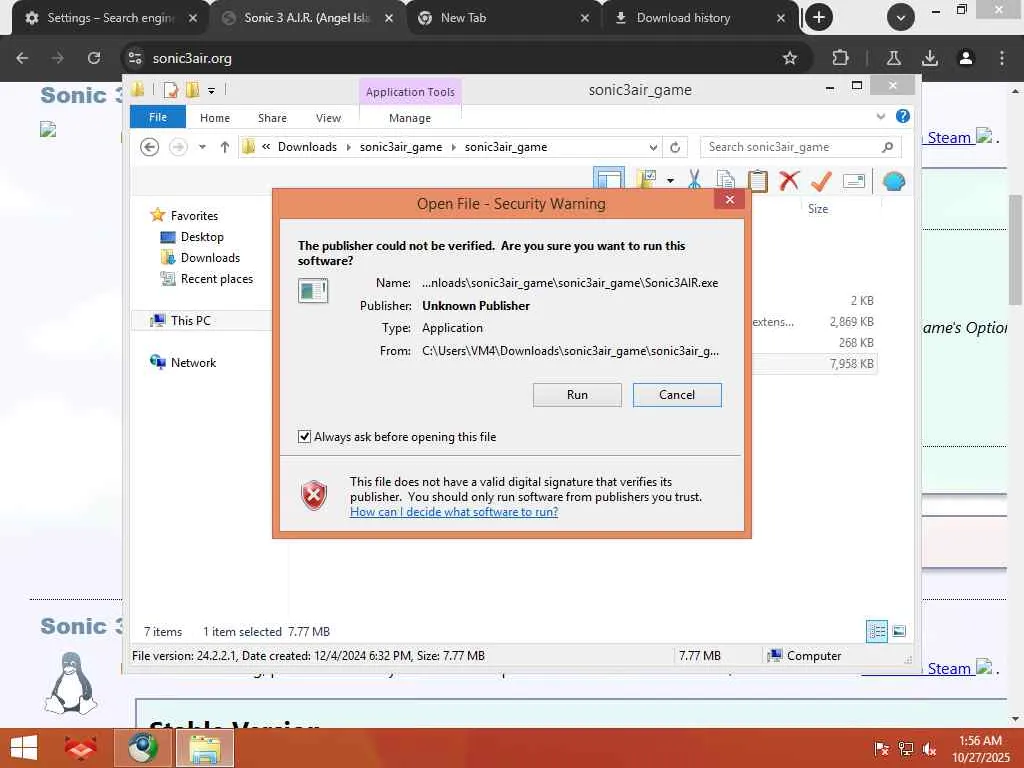Viewport: 1024px width, 768px height.
Task: Click the Windows Start button
Action: (x=24, y=748)
